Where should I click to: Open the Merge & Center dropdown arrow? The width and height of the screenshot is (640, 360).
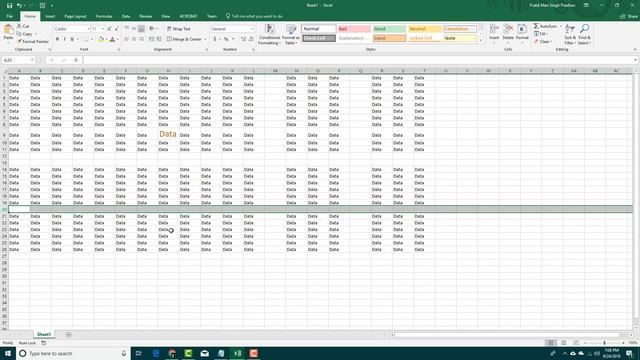205,39
